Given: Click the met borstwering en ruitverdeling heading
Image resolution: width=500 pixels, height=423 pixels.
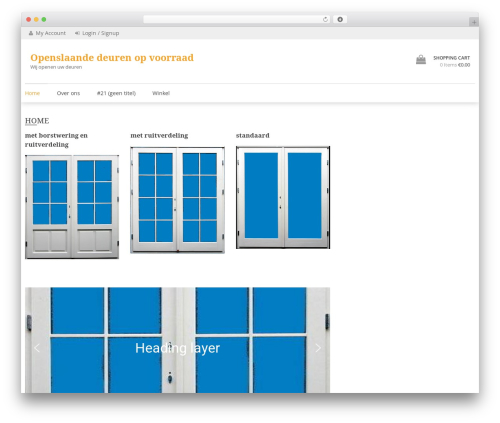Looking at the screenshot, I should coord(56,140).
